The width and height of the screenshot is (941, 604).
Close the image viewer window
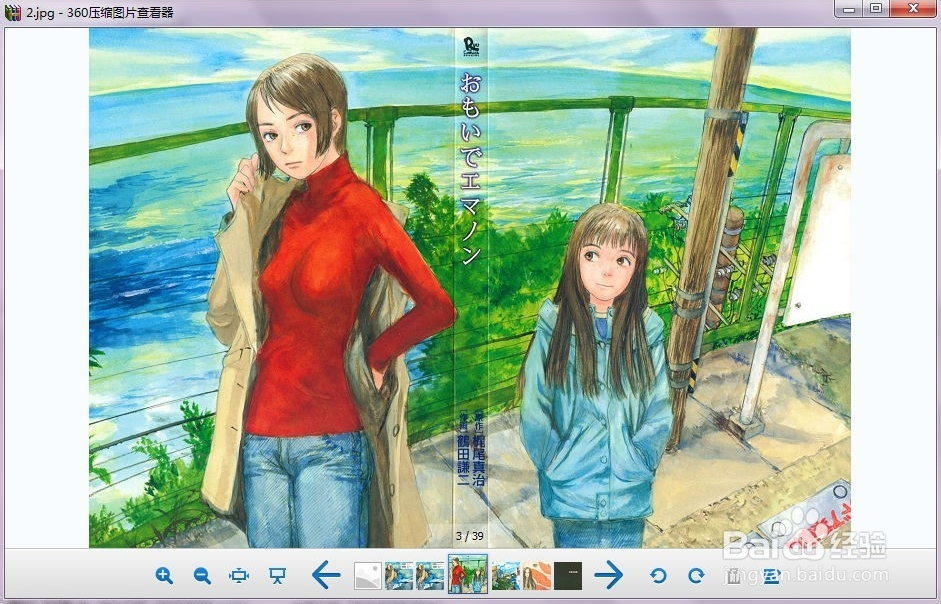pos(913,8)
